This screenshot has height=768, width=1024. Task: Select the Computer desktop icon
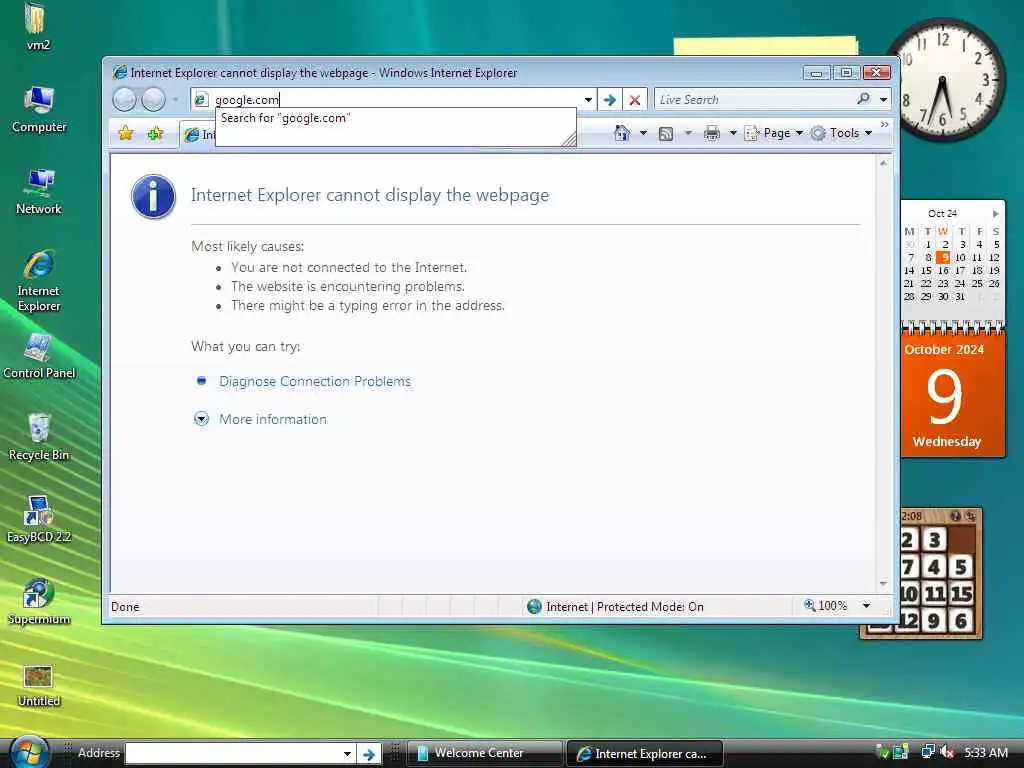tap(39, 109)
